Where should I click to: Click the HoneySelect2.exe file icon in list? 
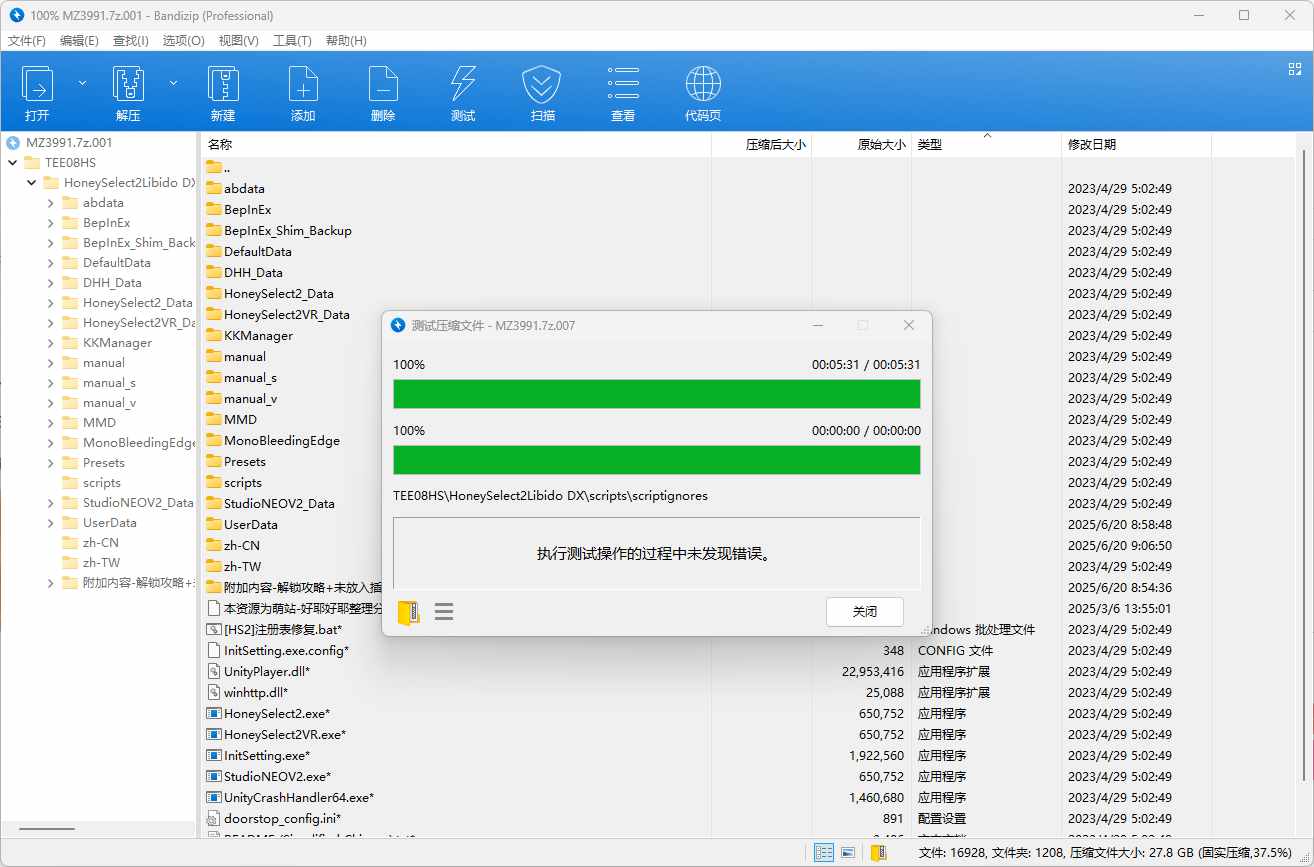click(x=213, y=714)
